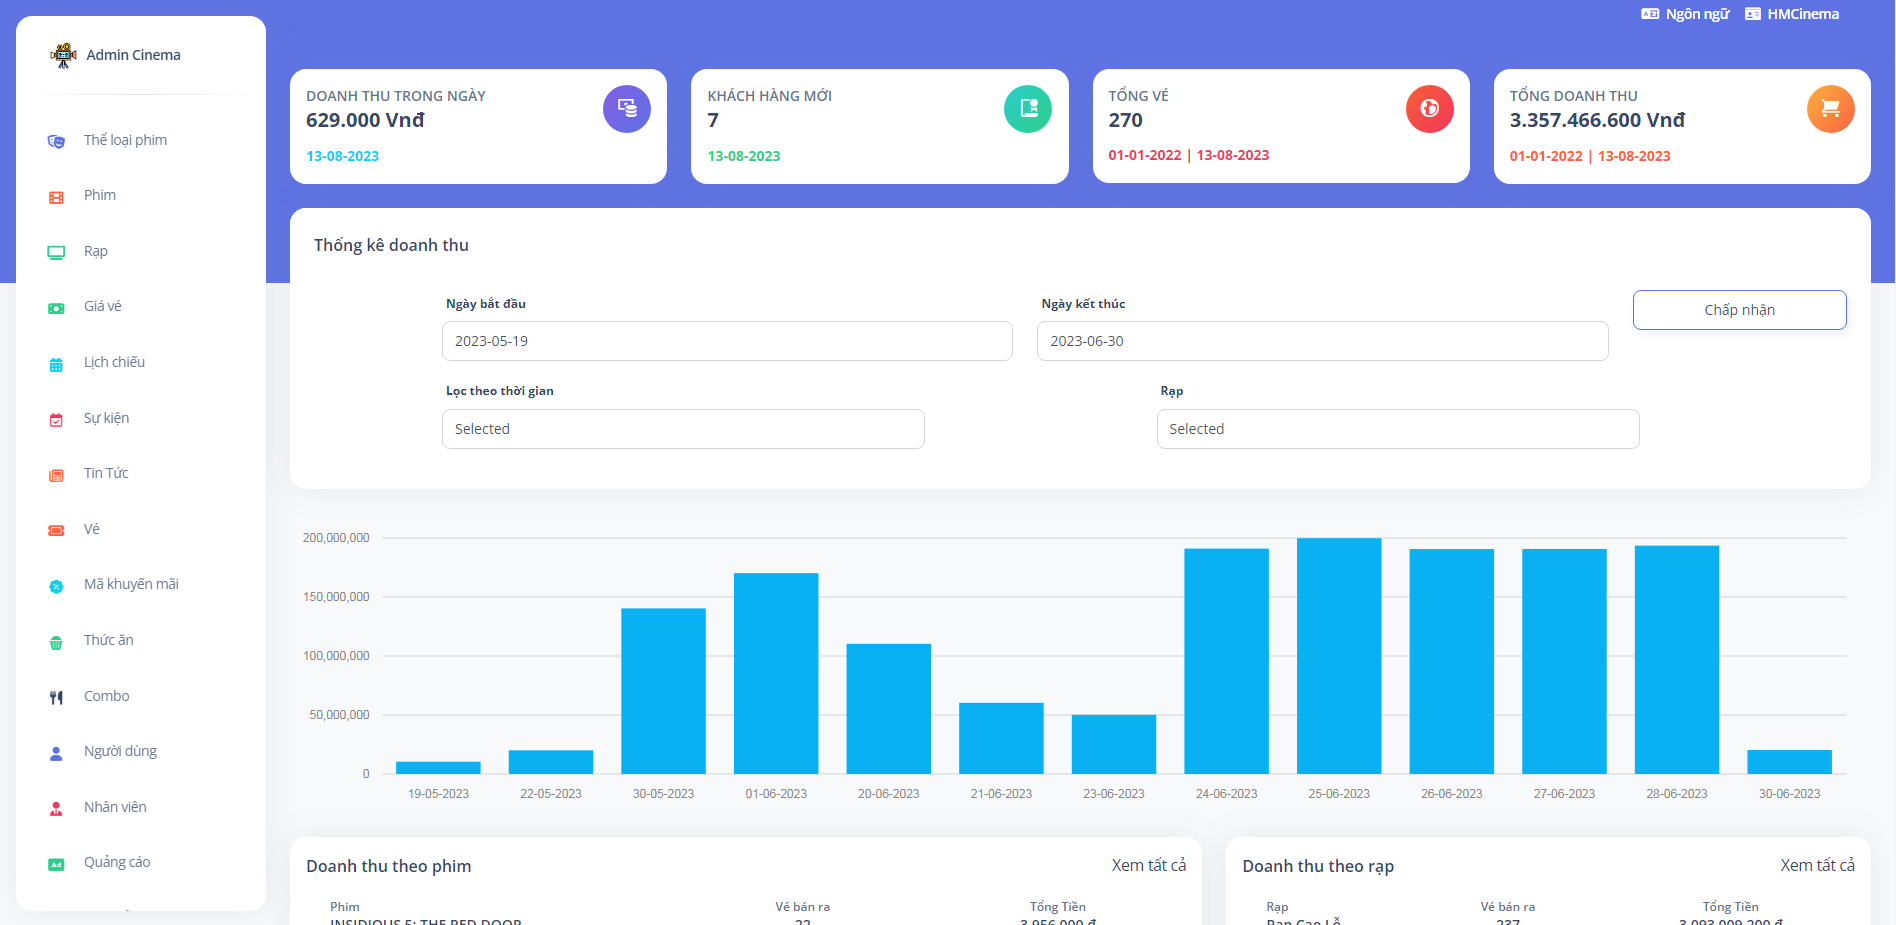Screen dimensions: 1896x925
Task: Click Xem tất cả for Doanh thu theo rạp
Action: coord(1818,865)
